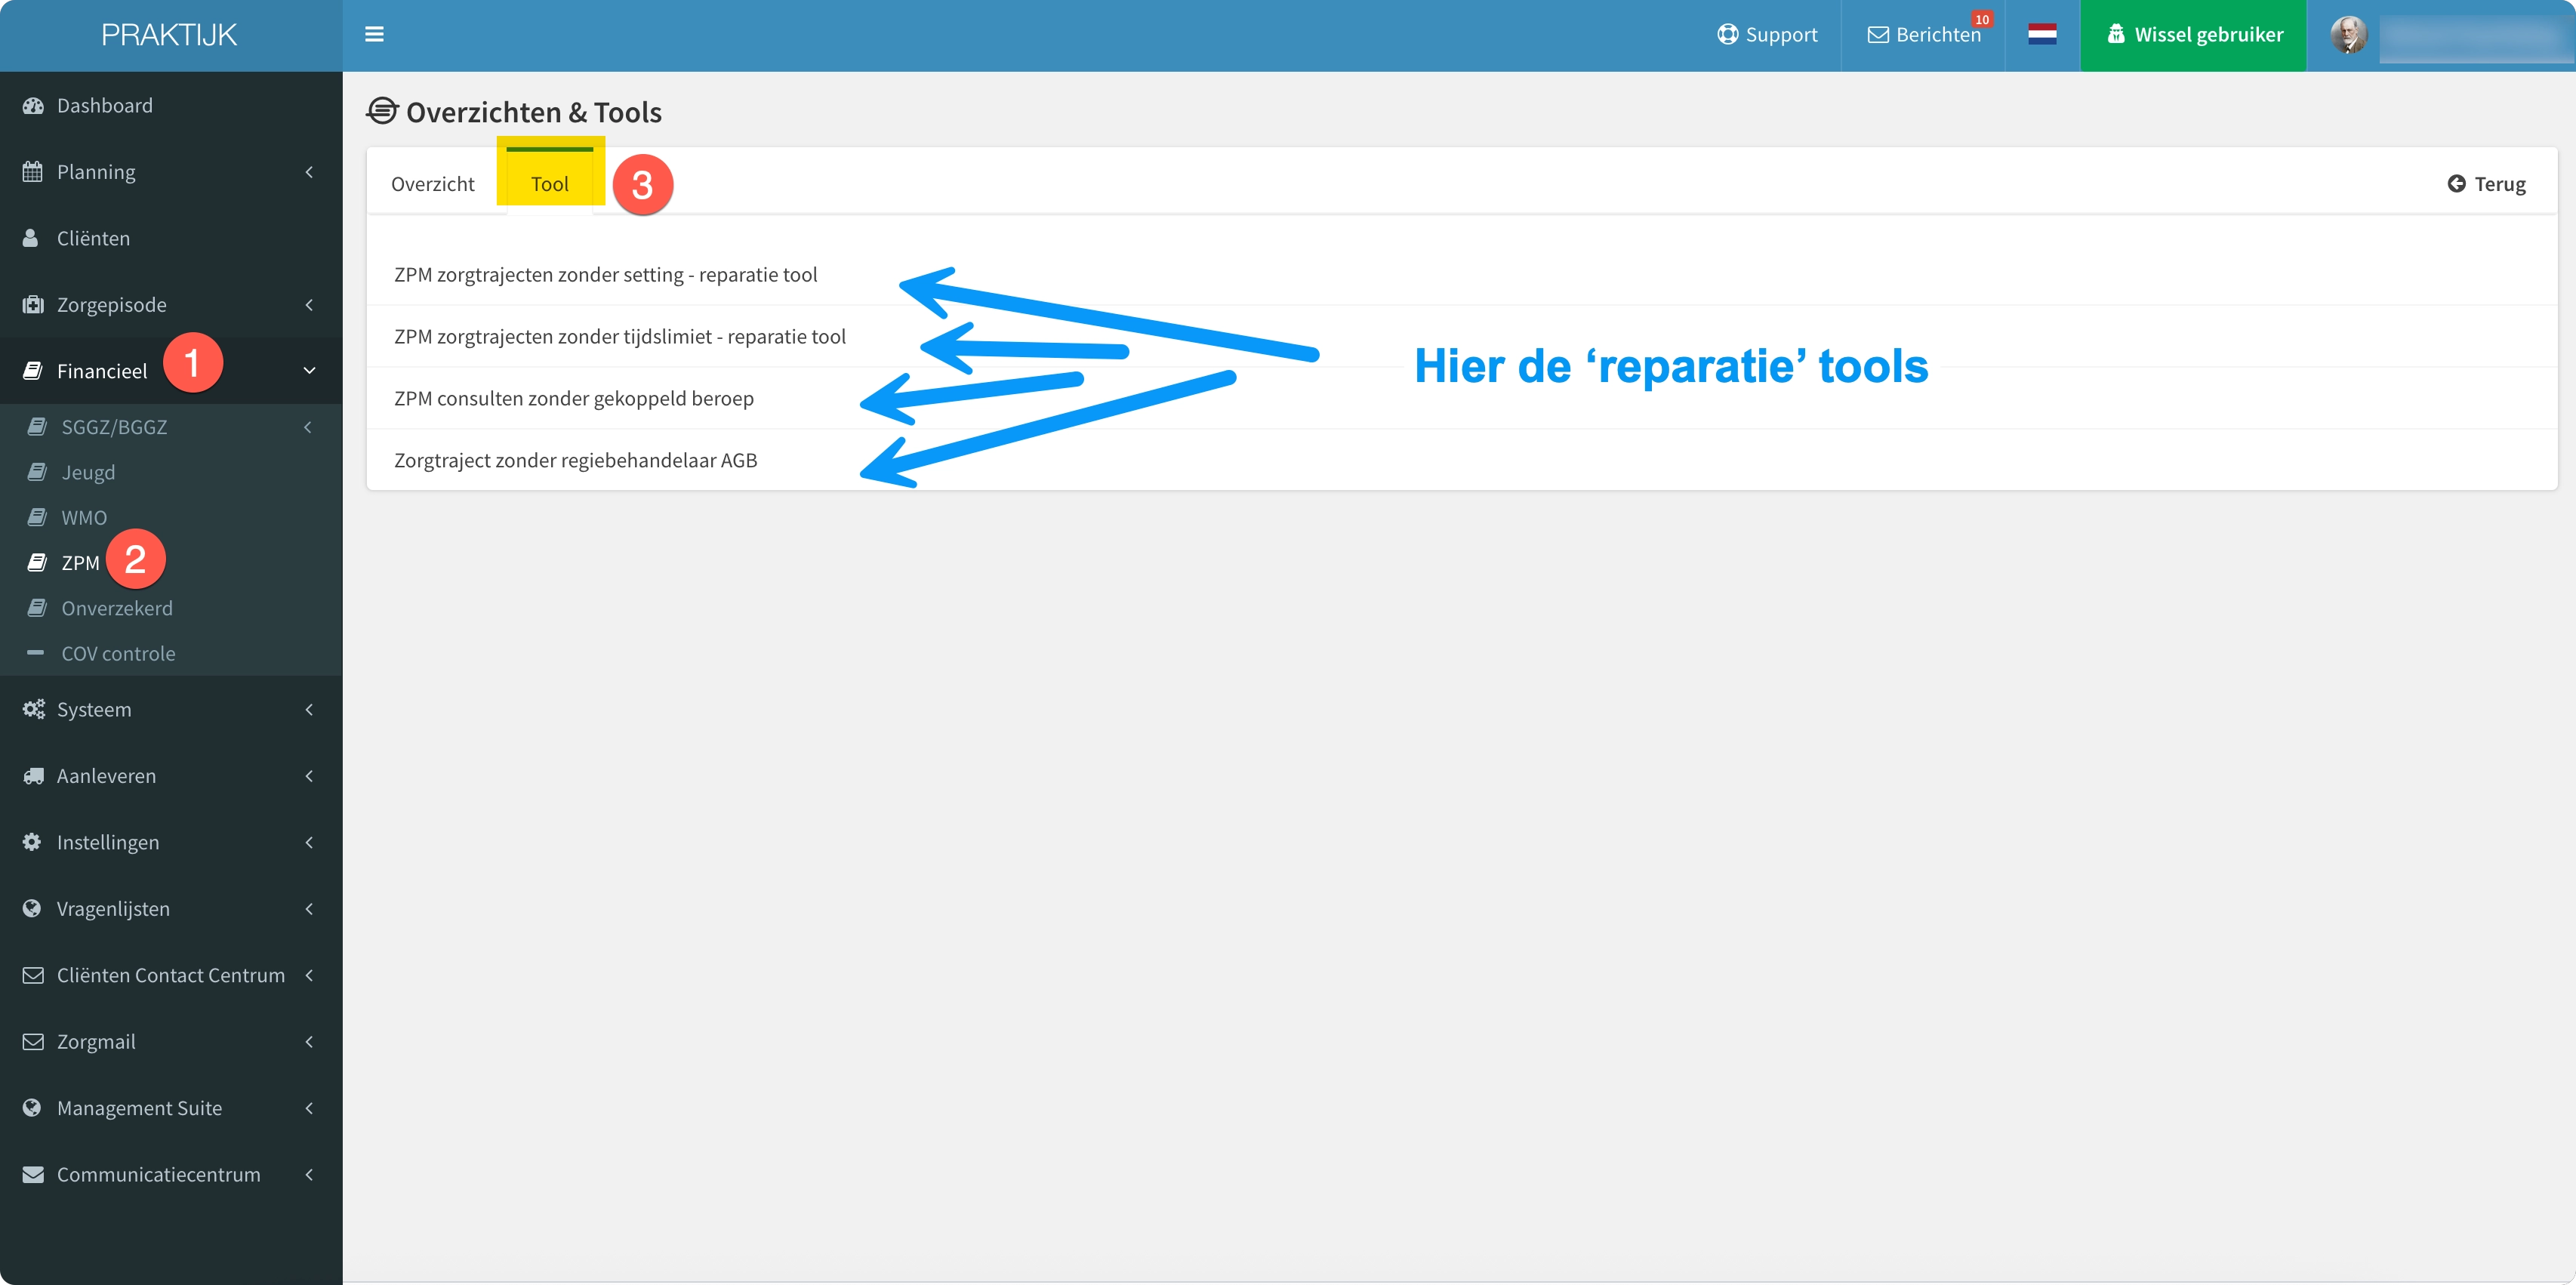Click the Dashboard gauge icon
This screenshot has width=2576, height=1285.
click(33, 106)
